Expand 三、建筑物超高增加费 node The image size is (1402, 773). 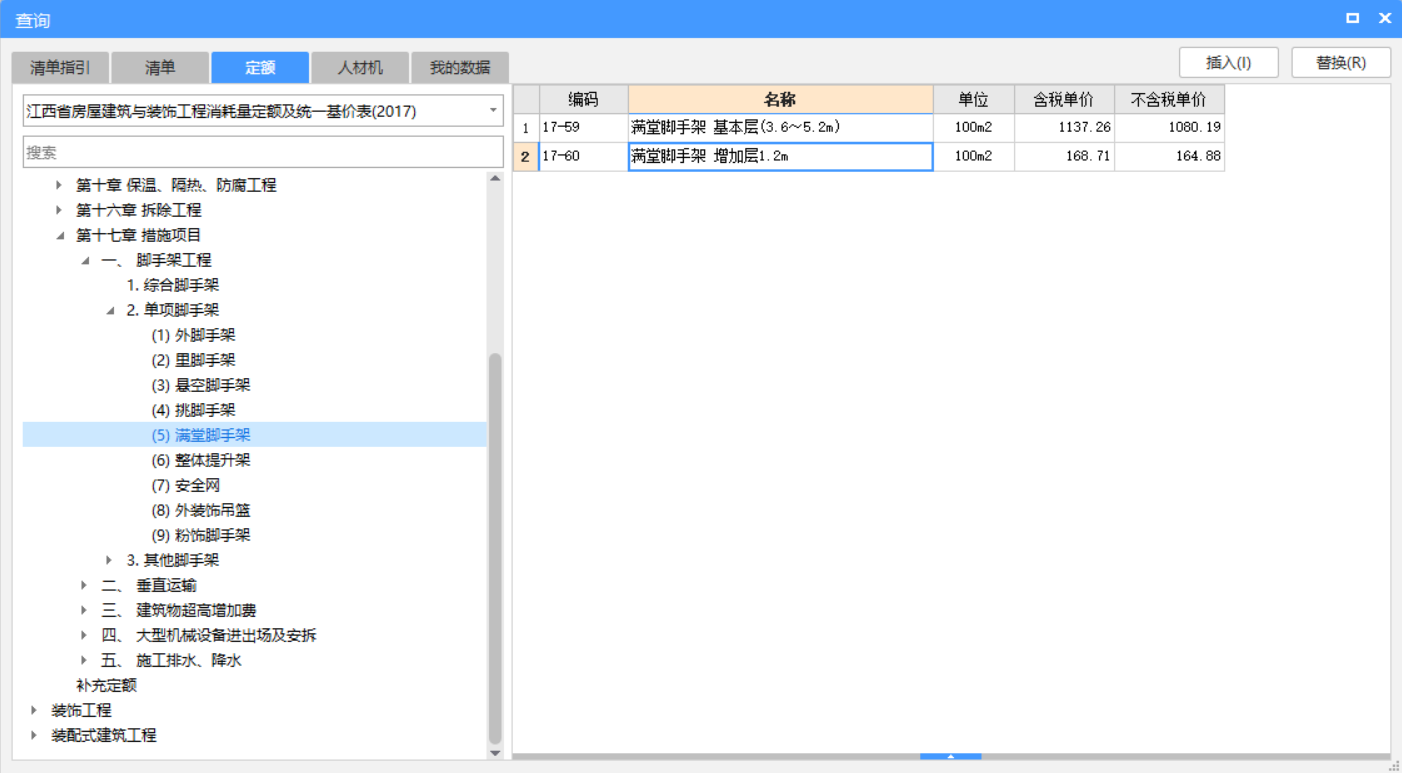click(84, 610)
